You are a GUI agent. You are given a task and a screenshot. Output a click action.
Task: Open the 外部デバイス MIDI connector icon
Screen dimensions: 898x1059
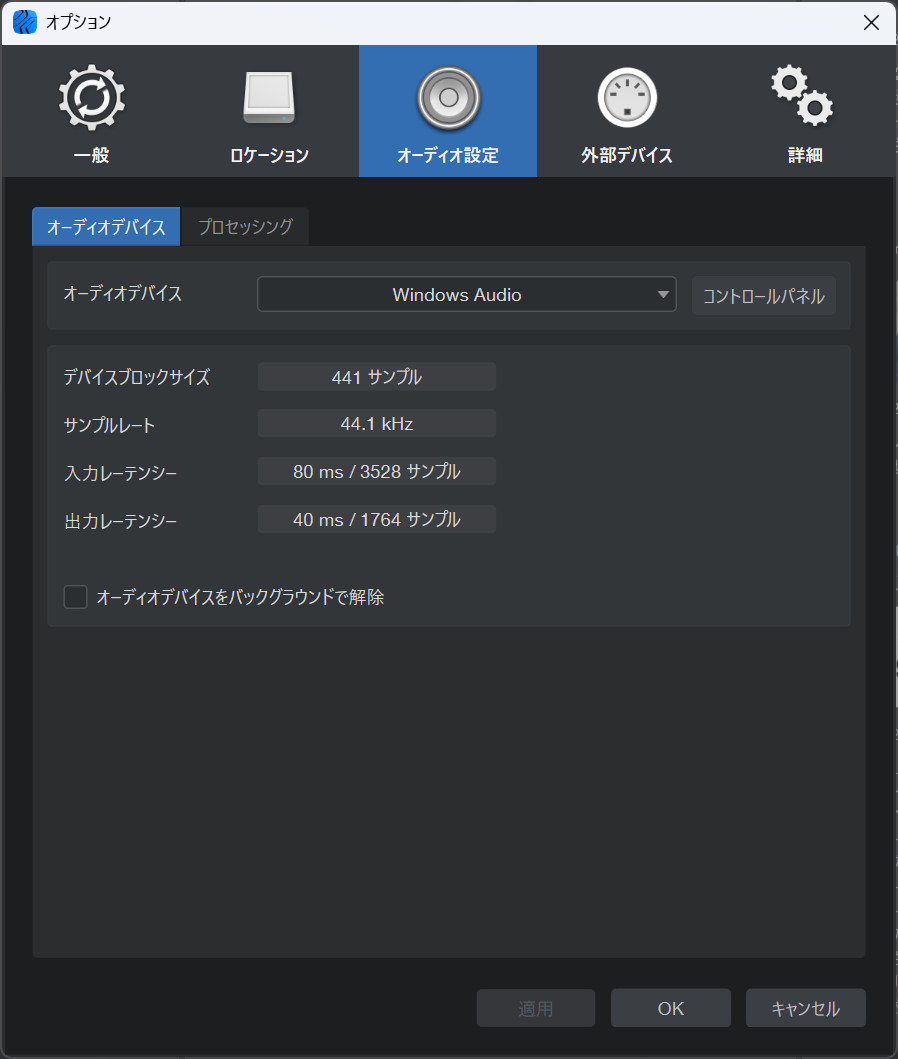click(x=626, y=98)
